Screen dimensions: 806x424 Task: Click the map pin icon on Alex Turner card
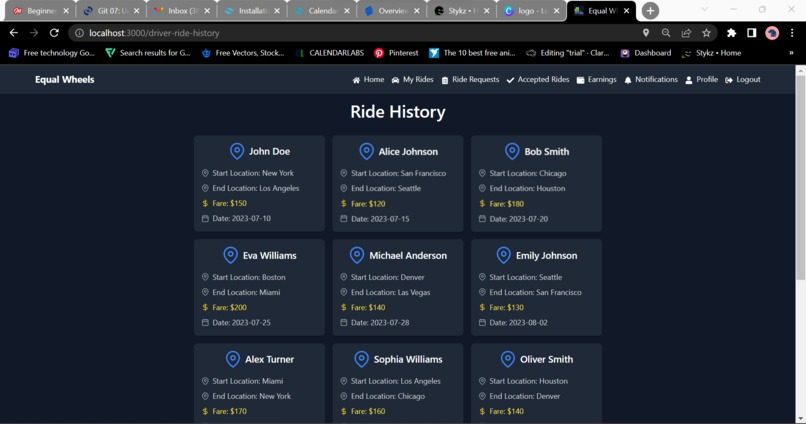click(233, 359)
